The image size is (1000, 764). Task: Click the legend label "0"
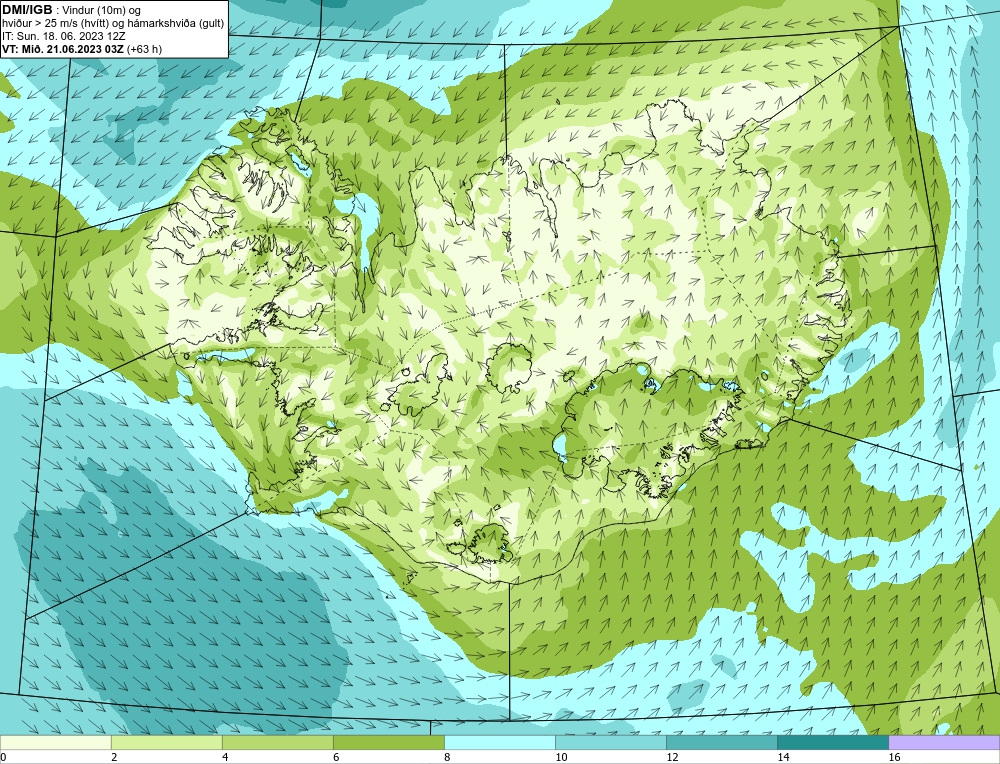[3, 757]
